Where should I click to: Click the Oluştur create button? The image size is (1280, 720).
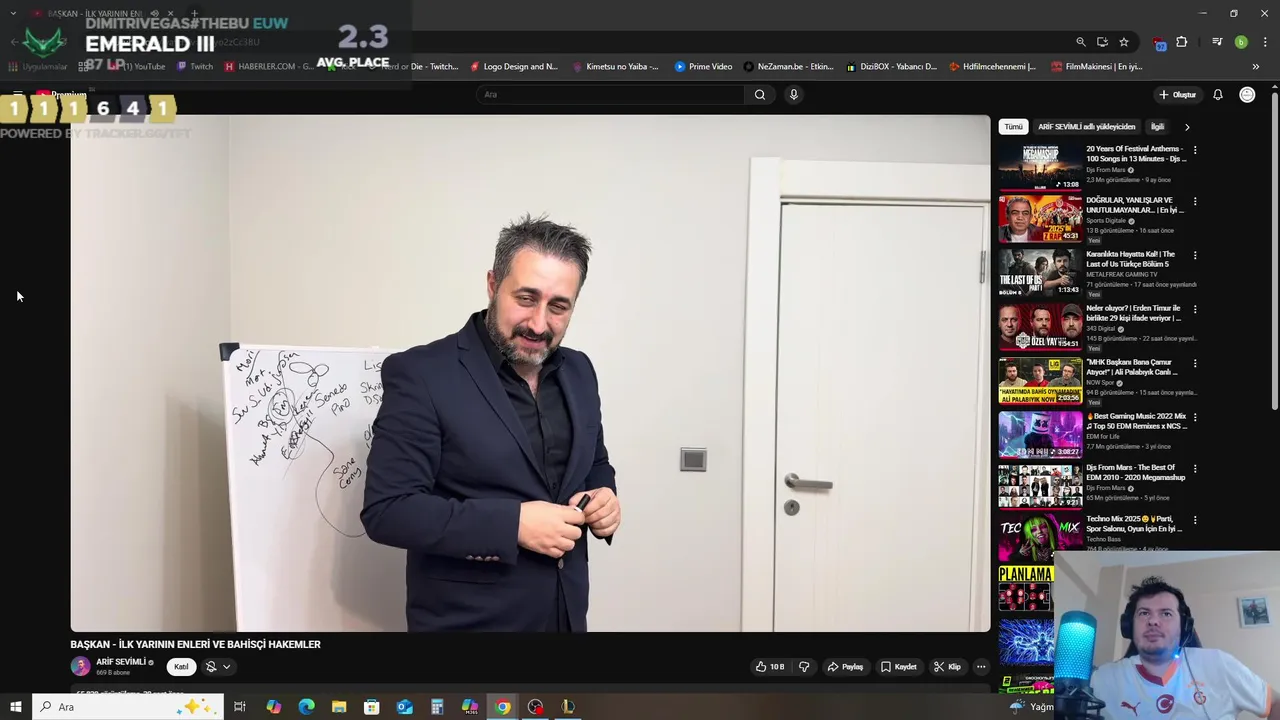(x=1177, y=95)
